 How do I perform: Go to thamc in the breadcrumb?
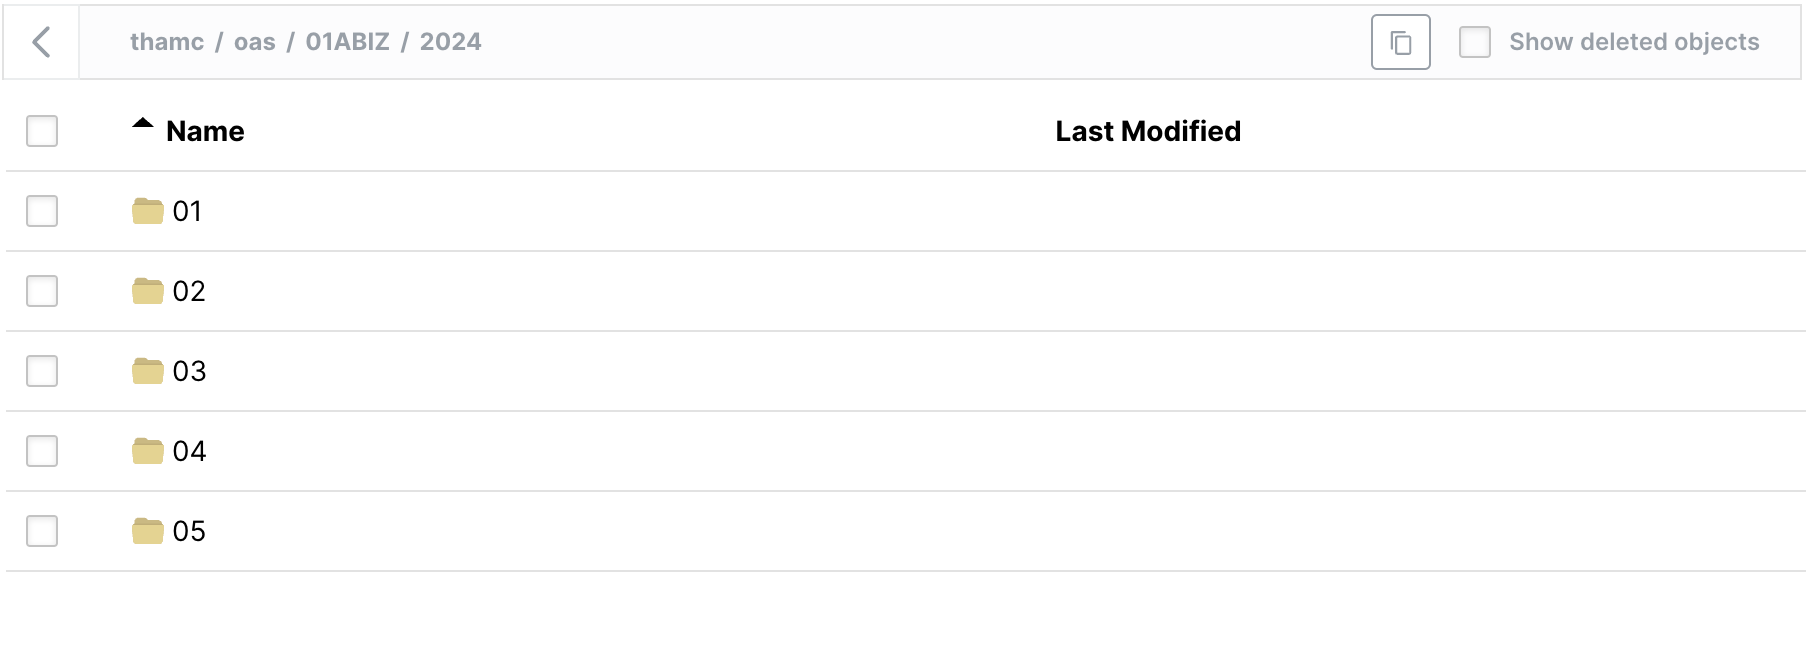[167, 42]
